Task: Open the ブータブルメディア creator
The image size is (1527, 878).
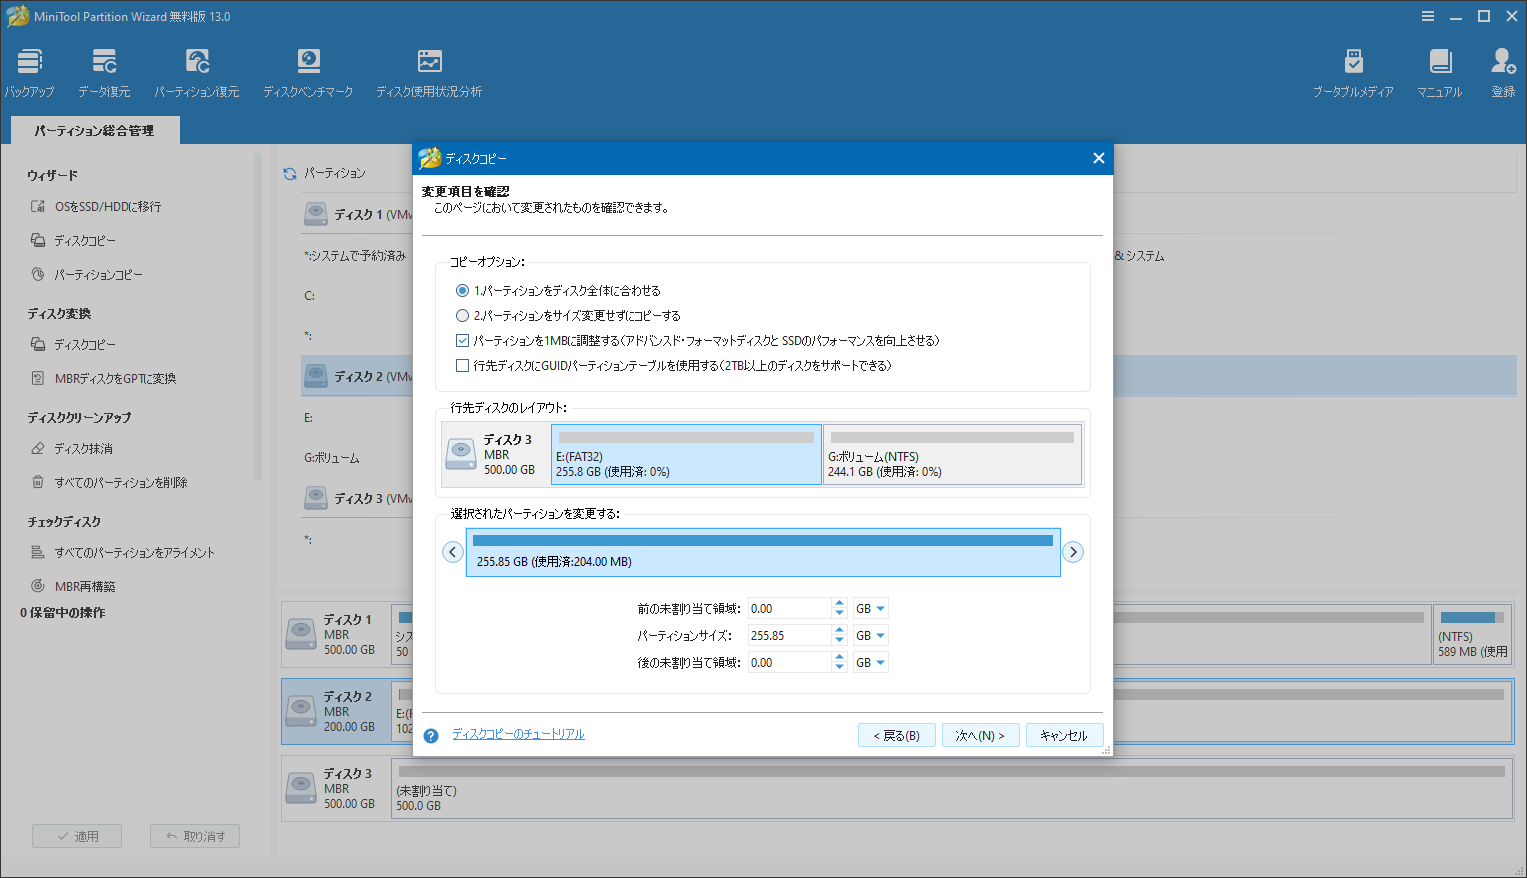Action: click(x=1353, y=70)
